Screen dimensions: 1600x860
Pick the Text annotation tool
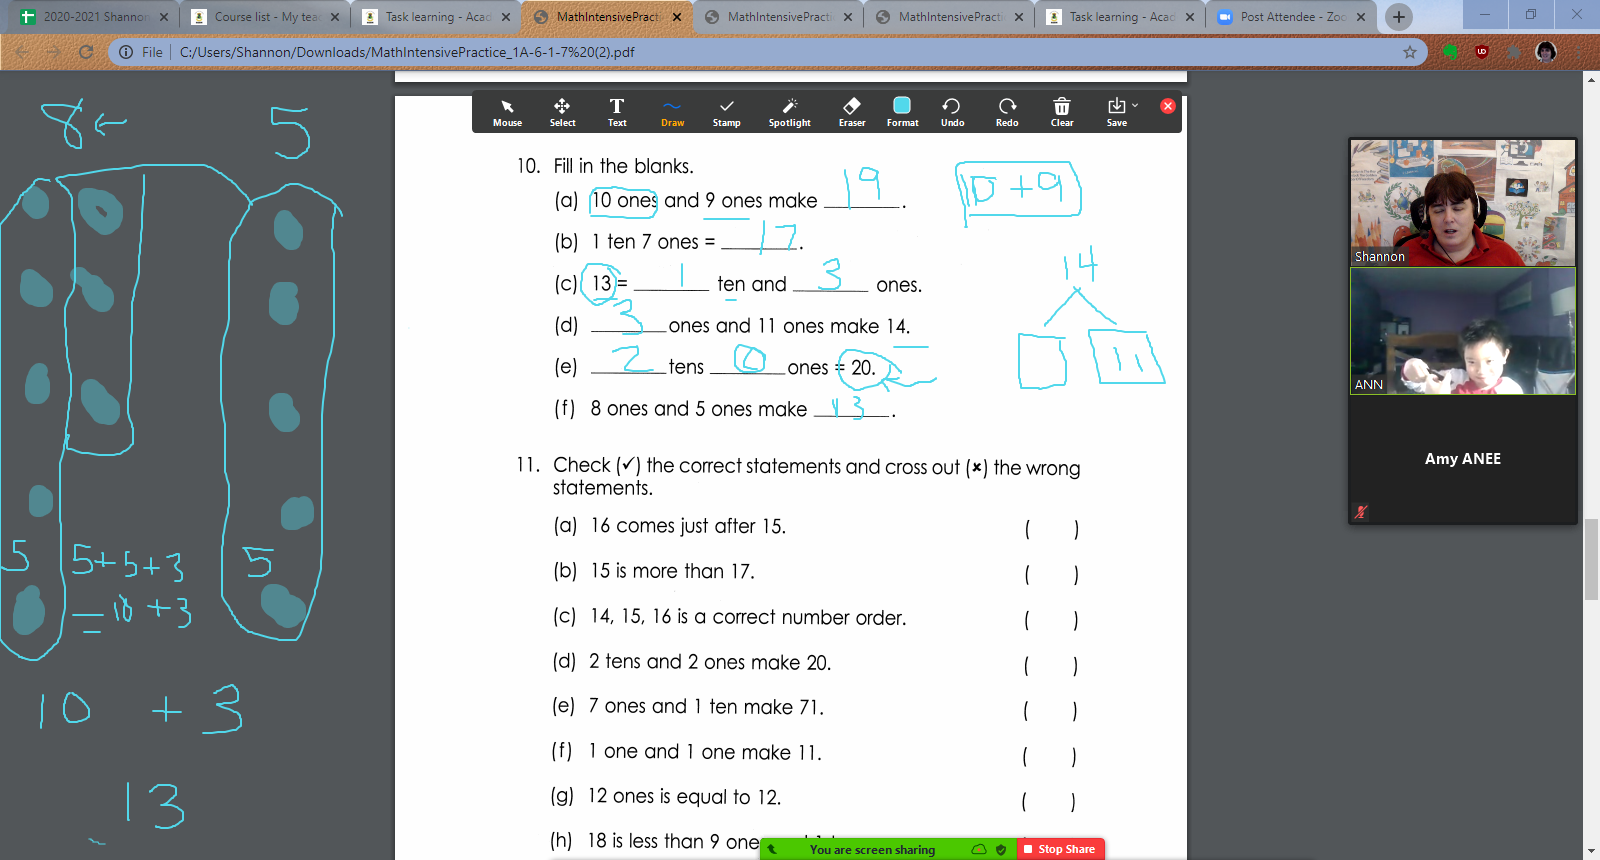tap(617, 113)
